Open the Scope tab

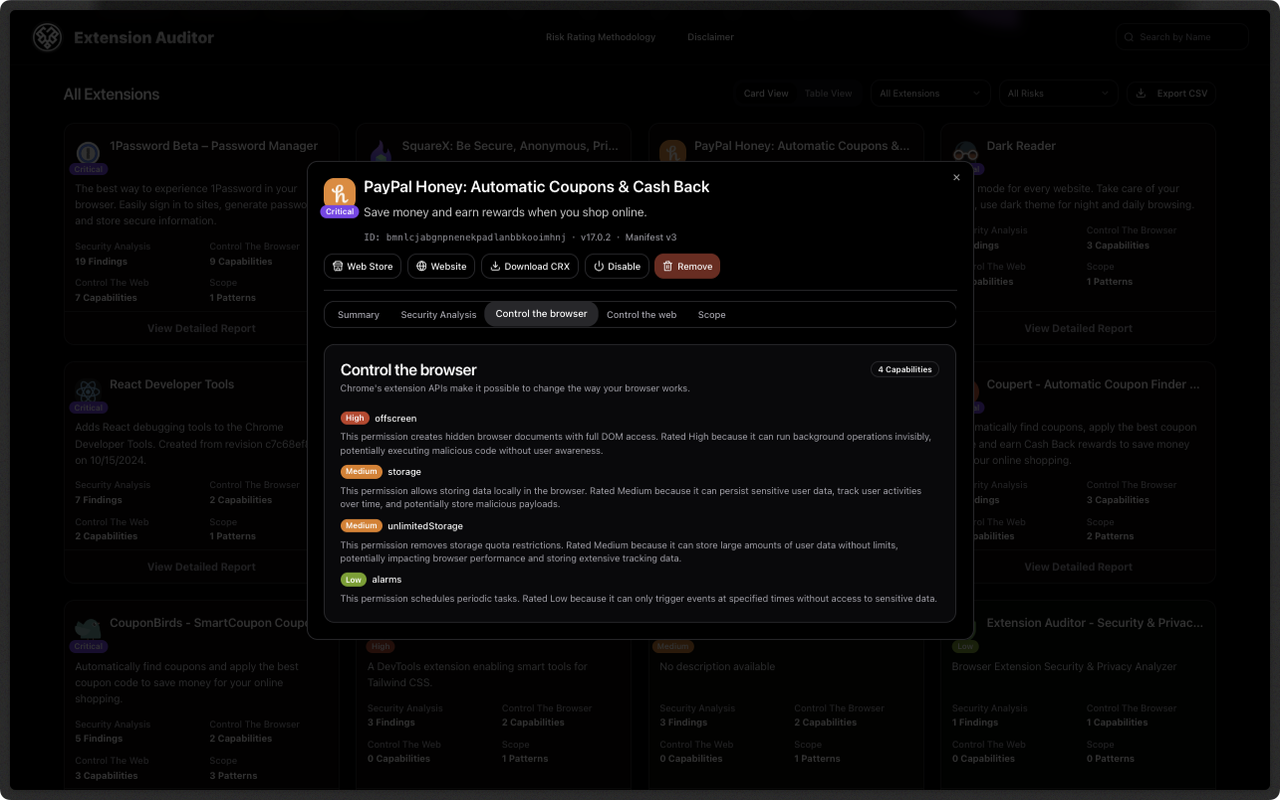point(712,314)
